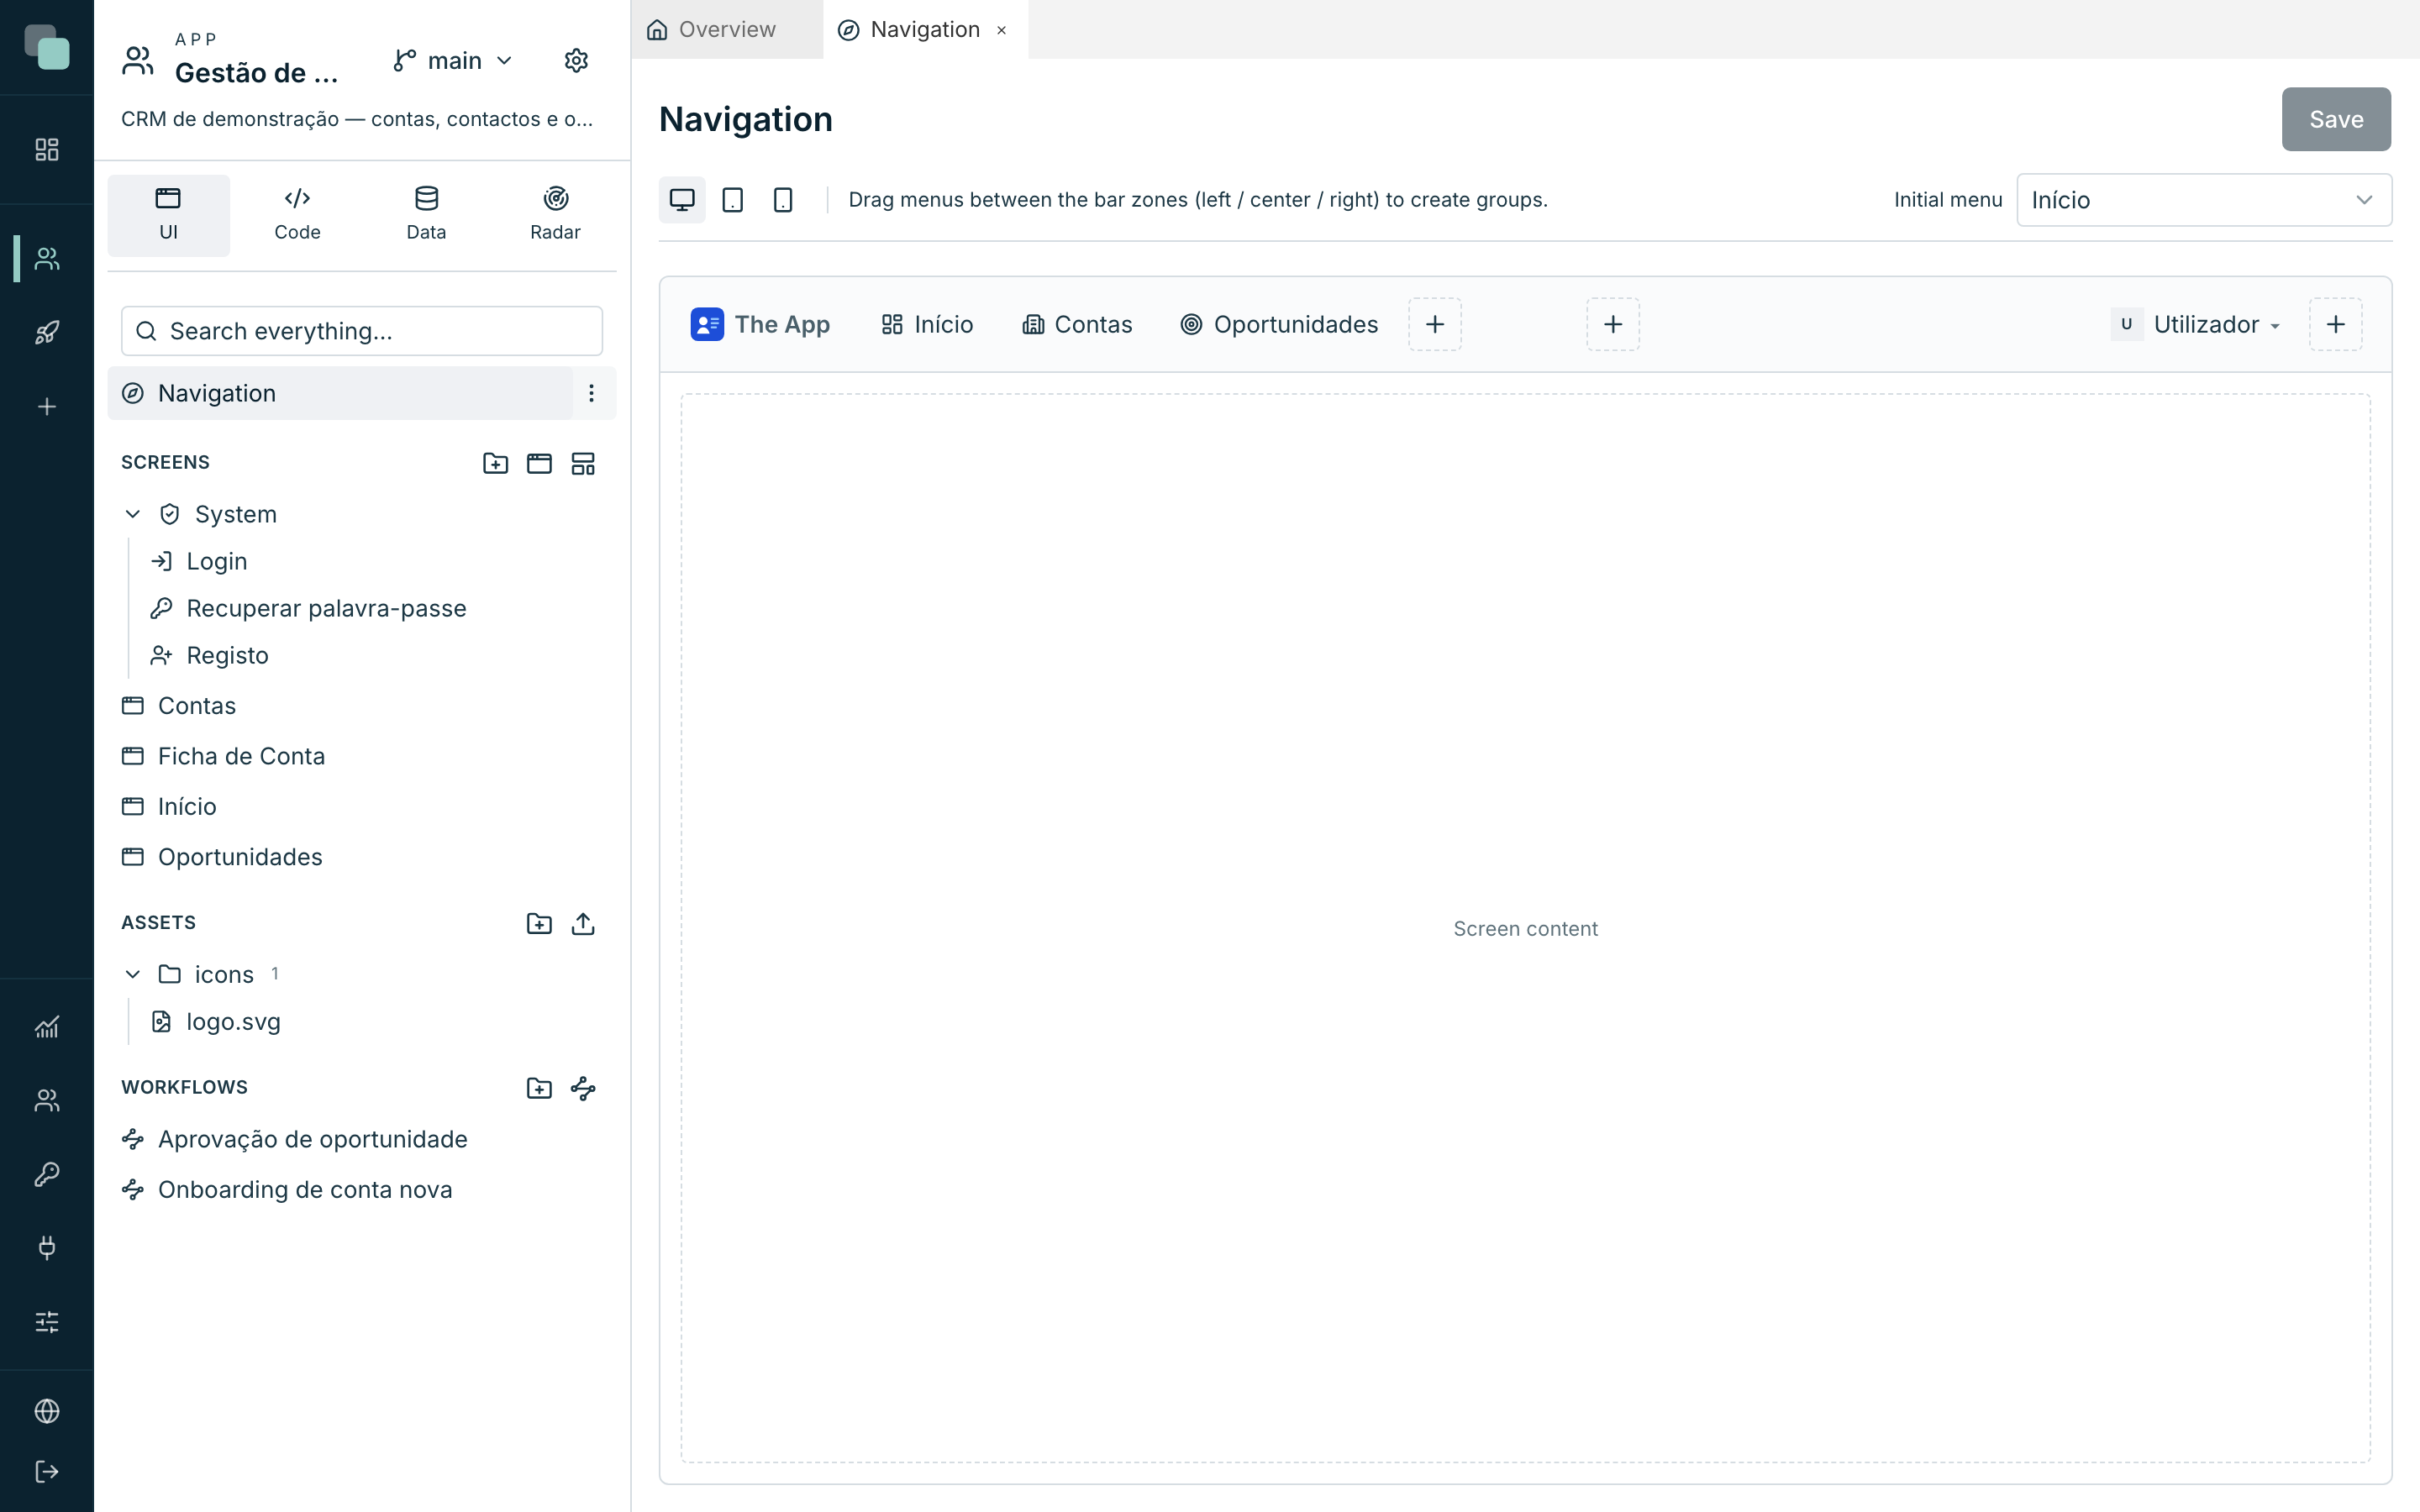Click The App brand in nav bar

point(760,324)
